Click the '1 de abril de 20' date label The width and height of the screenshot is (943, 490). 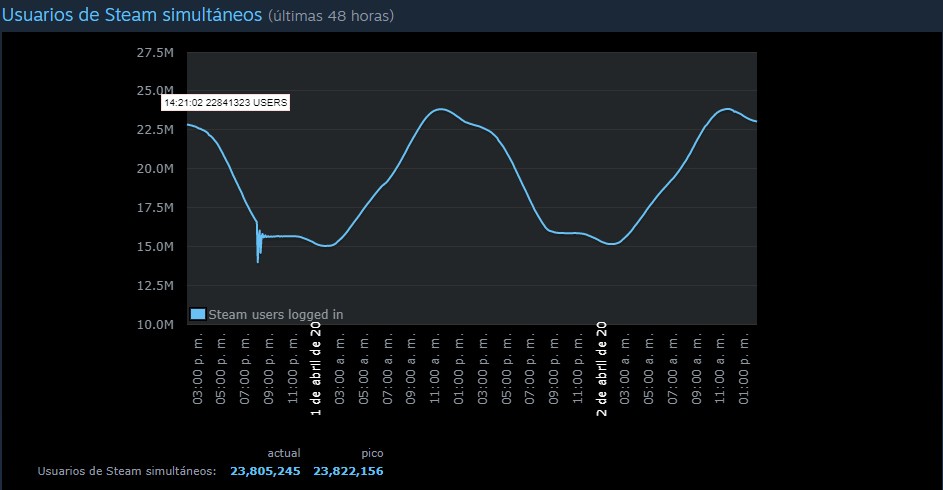coord(316,369)
